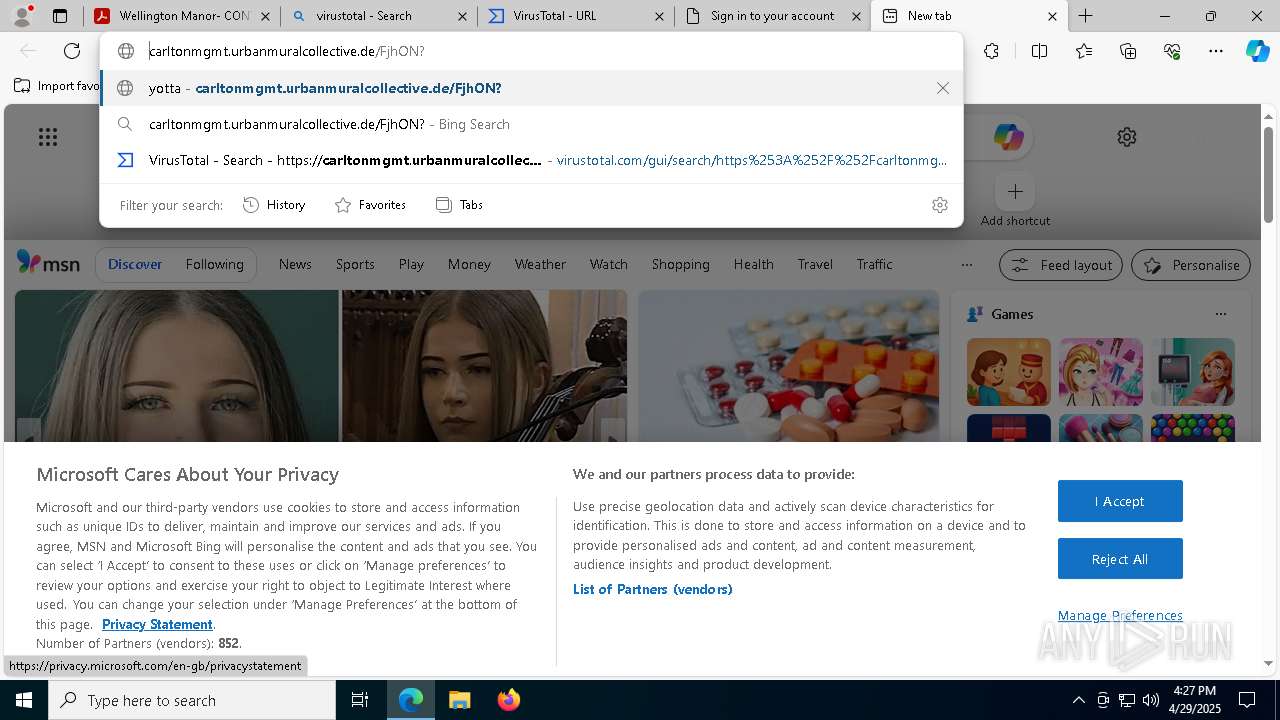The image size is (1280, 720).
Task: Open the new tab plus button
Action: (1086, 16)
